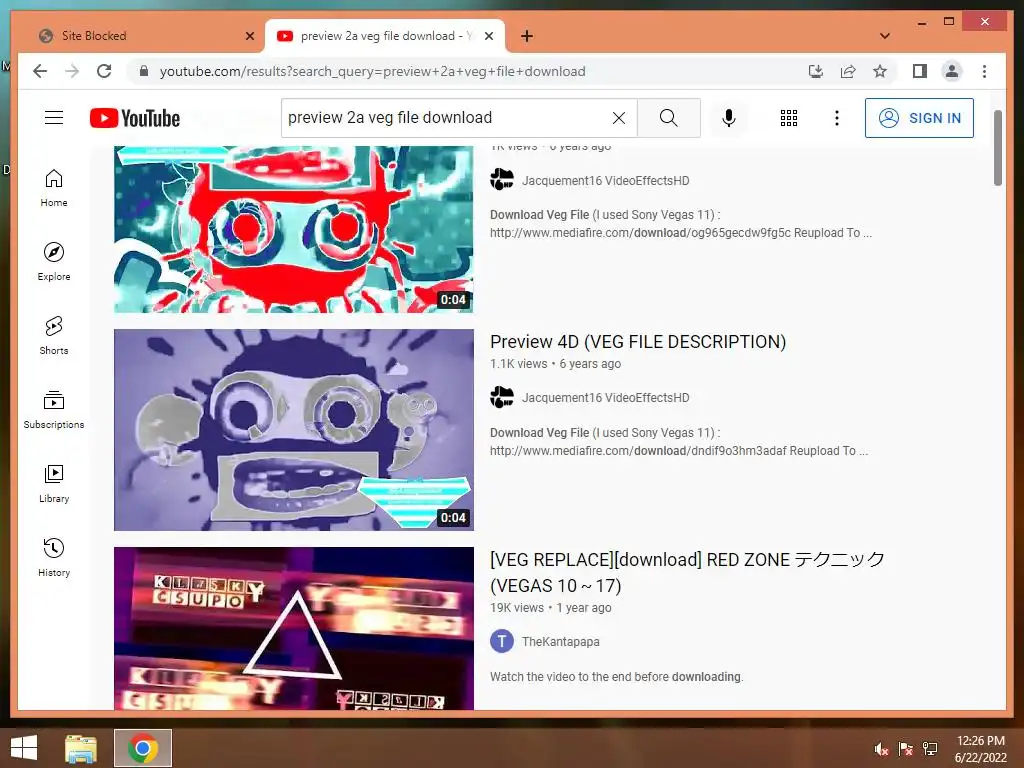
Task: Click the muted volume tray icon
Action: pos(881,749)
